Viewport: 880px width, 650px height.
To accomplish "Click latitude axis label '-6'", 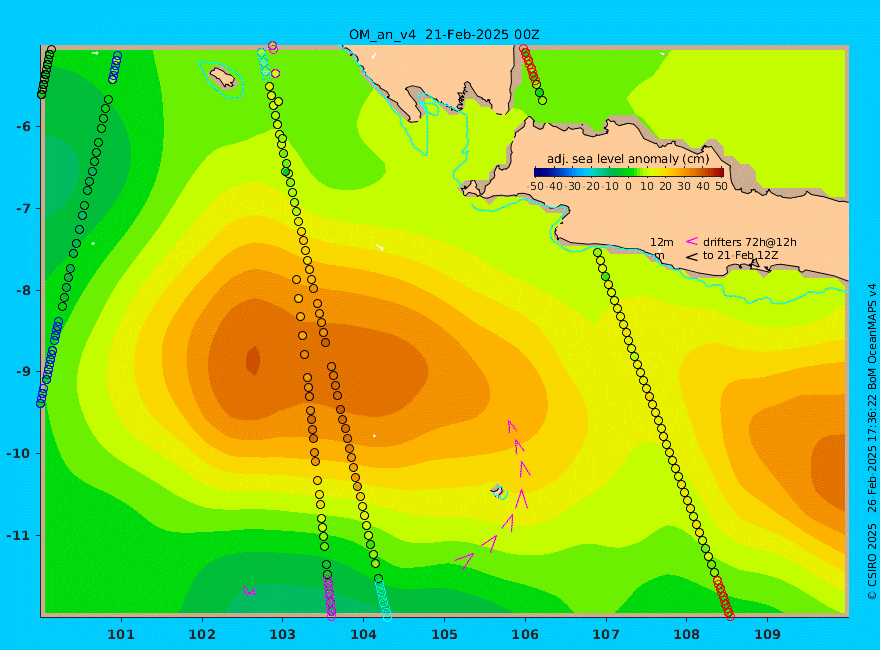I will point(23,126).
